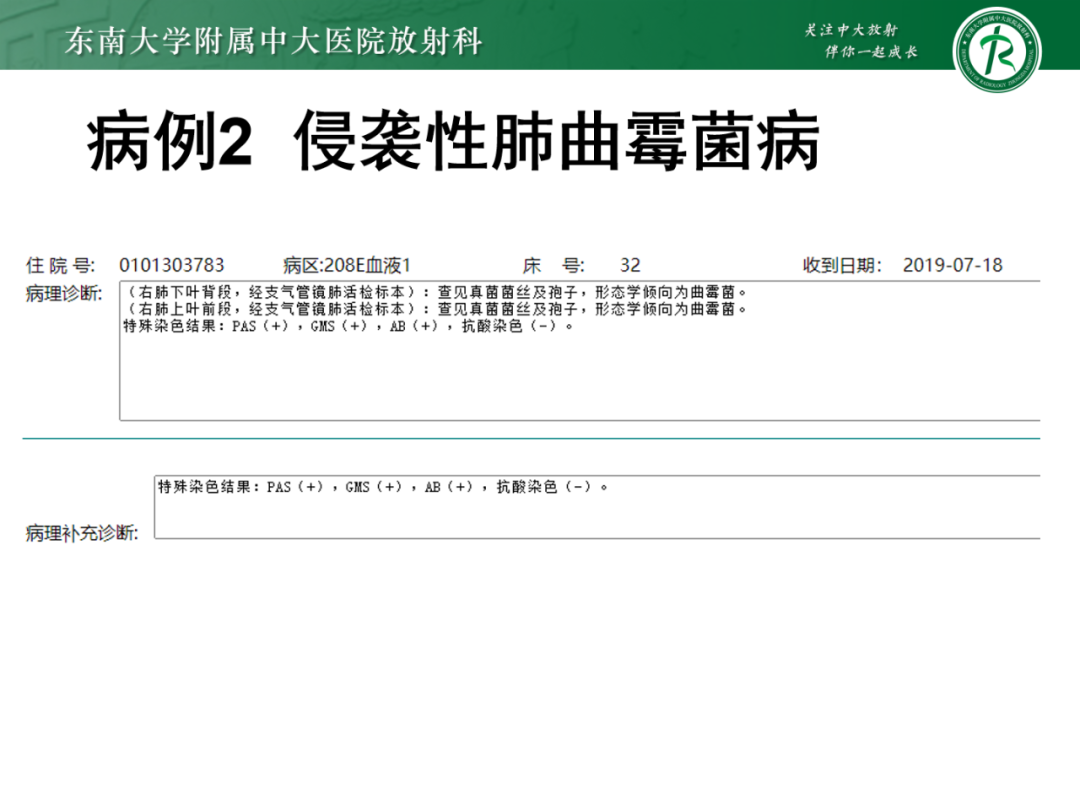Click the diagnosis line starting 右肺下叶背段
This screenshot has height=810, width=1080.
pos(437,292)
